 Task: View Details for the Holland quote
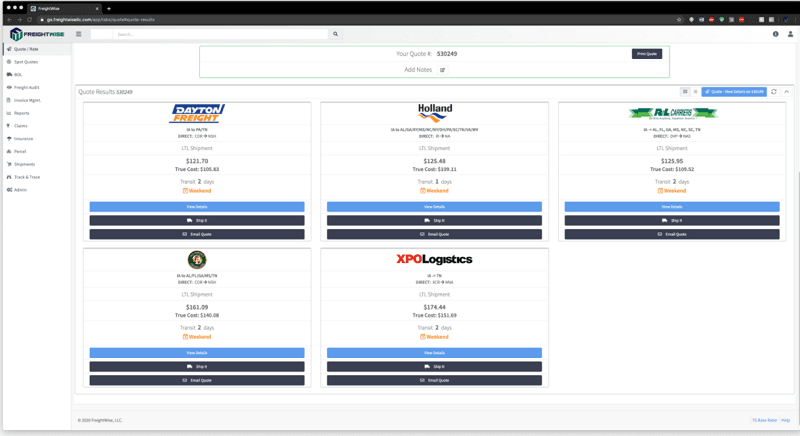pyautogui.click(x=435, y=207)
